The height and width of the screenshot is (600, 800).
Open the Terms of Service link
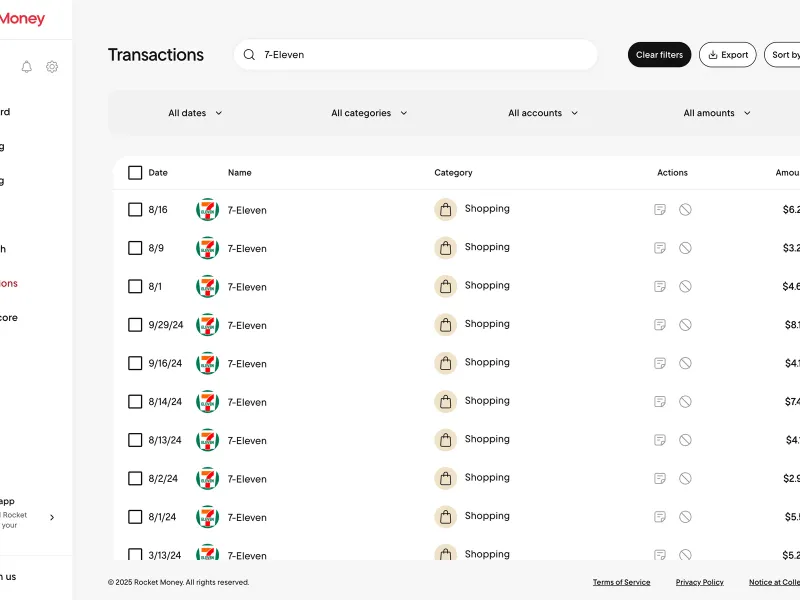tap(621, 582)
